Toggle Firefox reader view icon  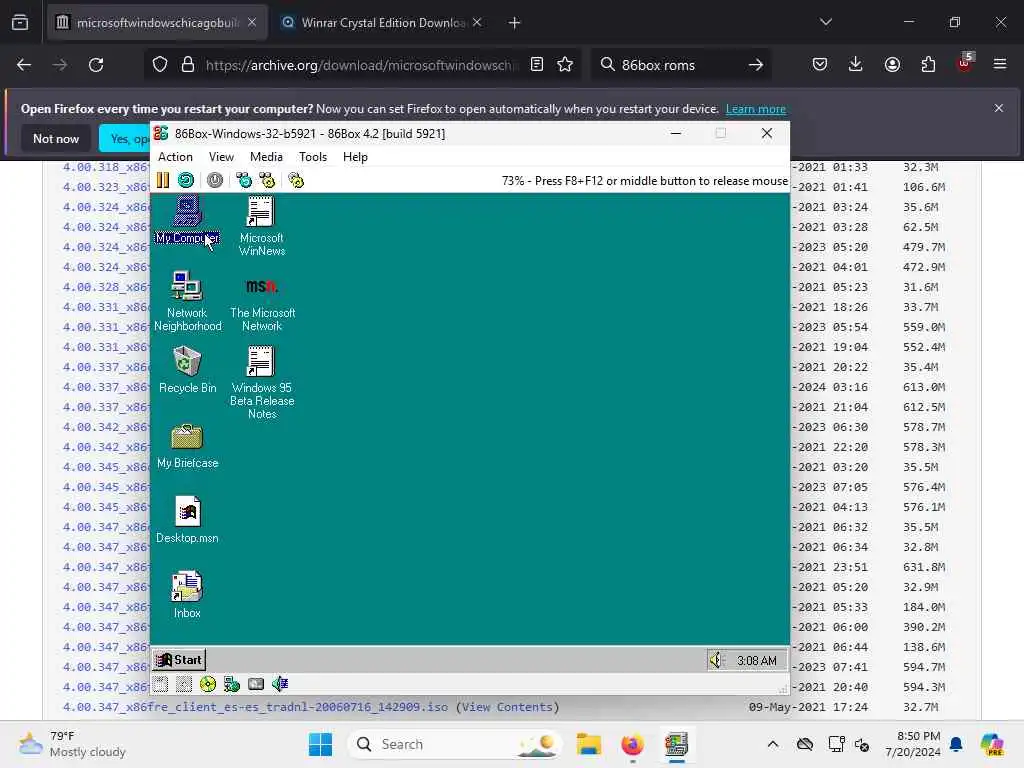pyautogui.click(x=537, y=64)
